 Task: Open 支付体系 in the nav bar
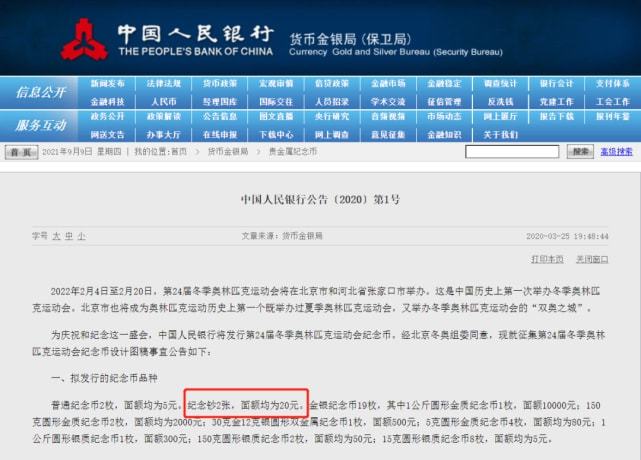[x=612, y=84]
